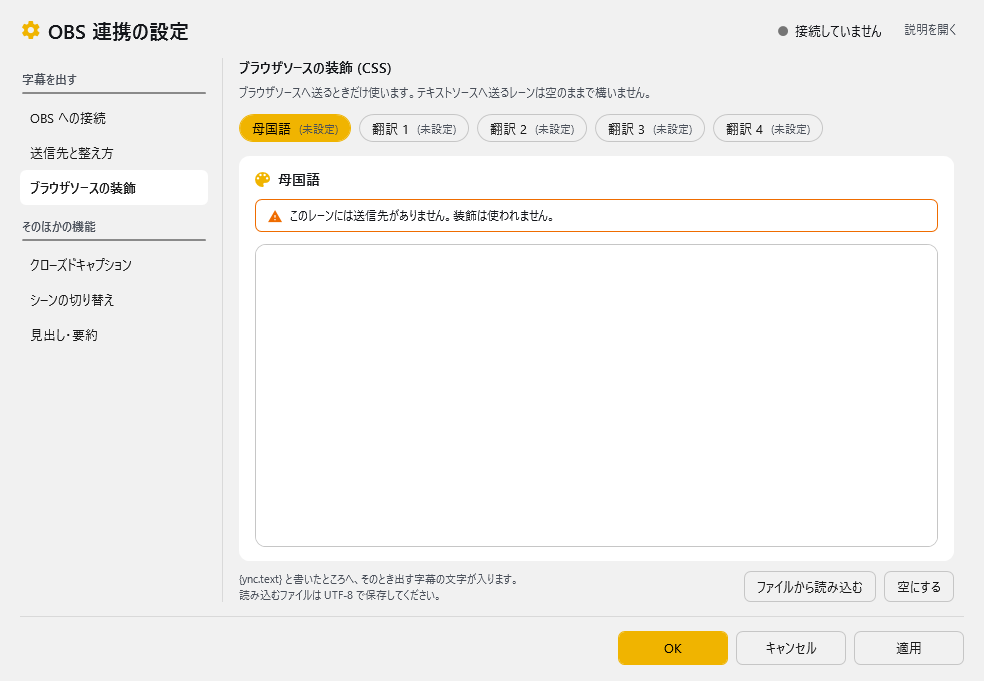Click the gray connection status dot
This screenshot has height=681, width=984.
click(x=783, y=31)
